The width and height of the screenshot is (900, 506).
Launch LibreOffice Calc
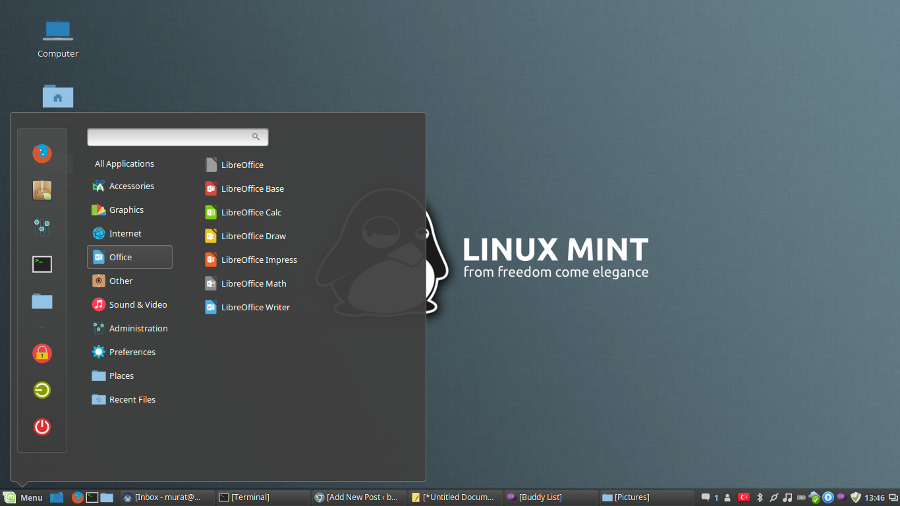[x=243, y=212]
